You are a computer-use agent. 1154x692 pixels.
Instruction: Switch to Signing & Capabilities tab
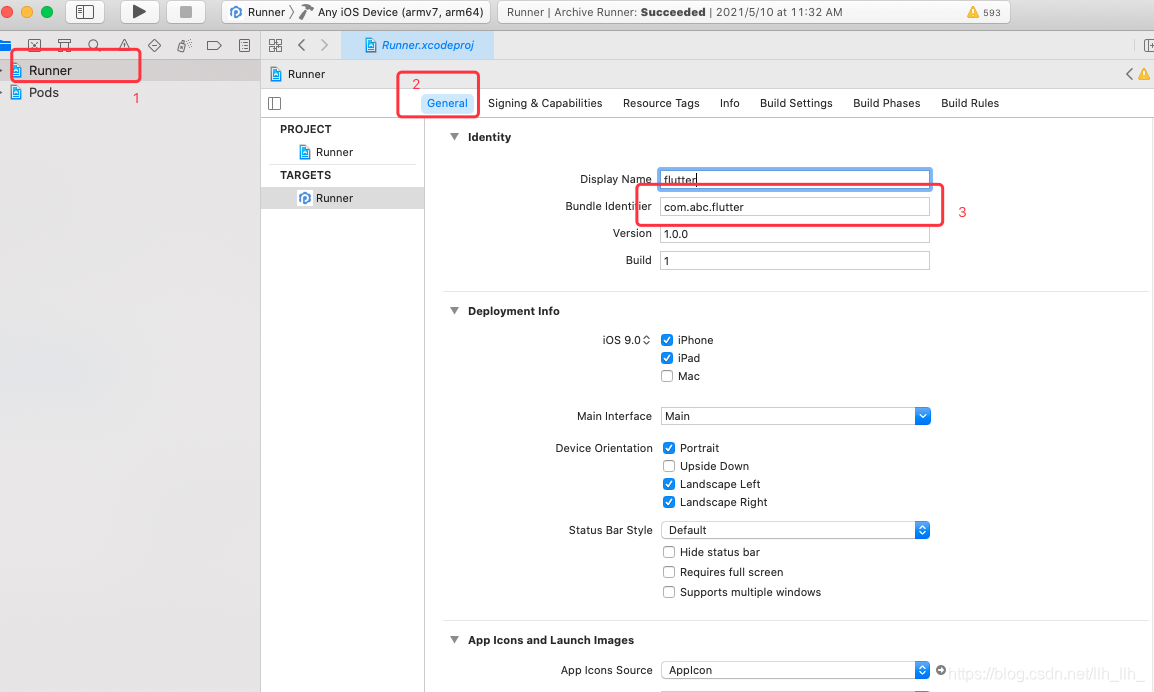point(545,104)
